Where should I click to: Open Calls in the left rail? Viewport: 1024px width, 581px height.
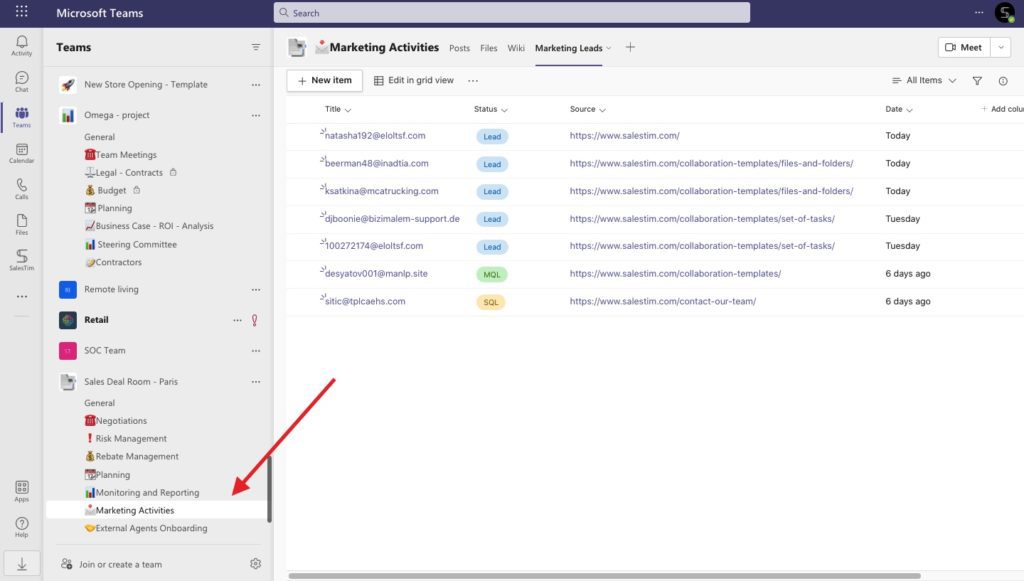(22, 189)
